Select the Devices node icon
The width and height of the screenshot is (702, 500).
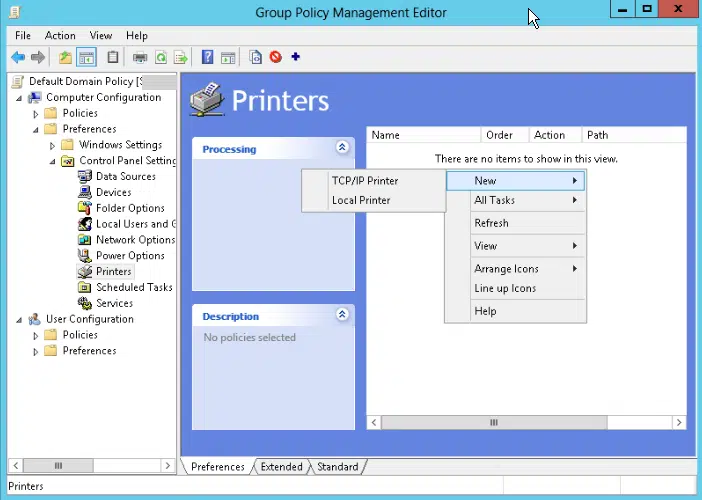[85, 192]
